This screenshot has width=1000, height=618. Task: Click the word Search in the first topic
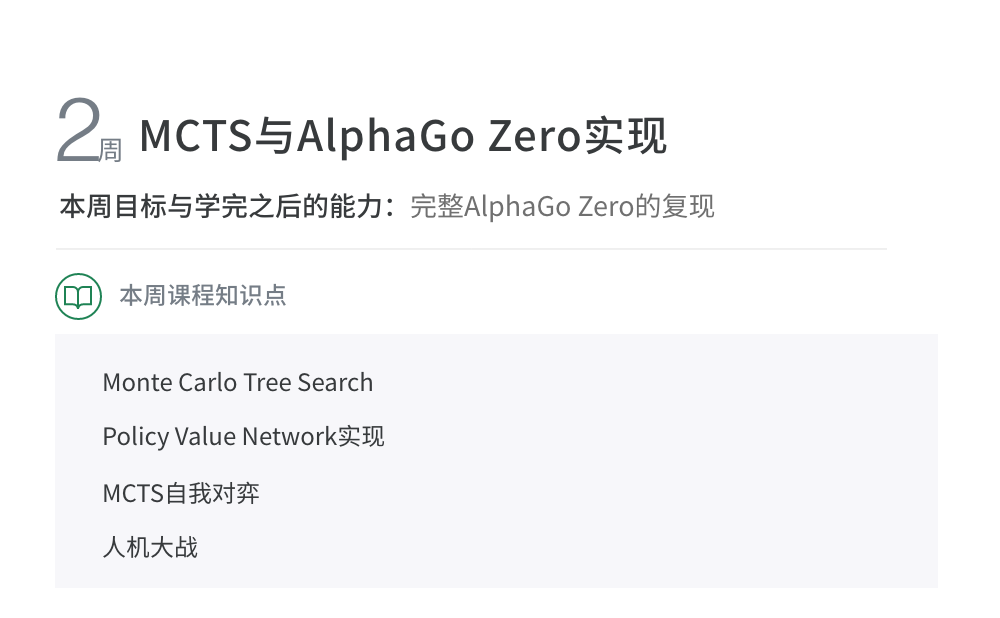pyautogui.click(x=335, y=383)
